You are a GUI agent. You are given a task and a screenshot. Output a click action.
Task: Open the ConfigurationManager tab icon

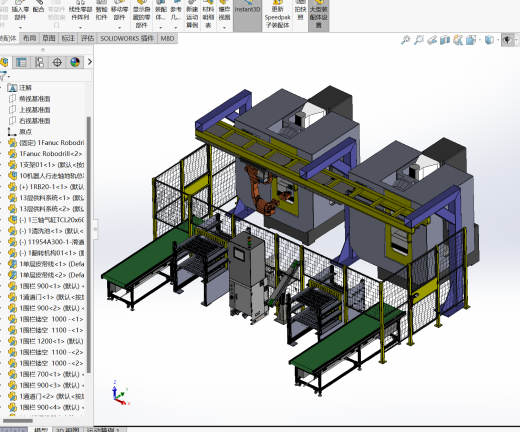pos(39,62)
